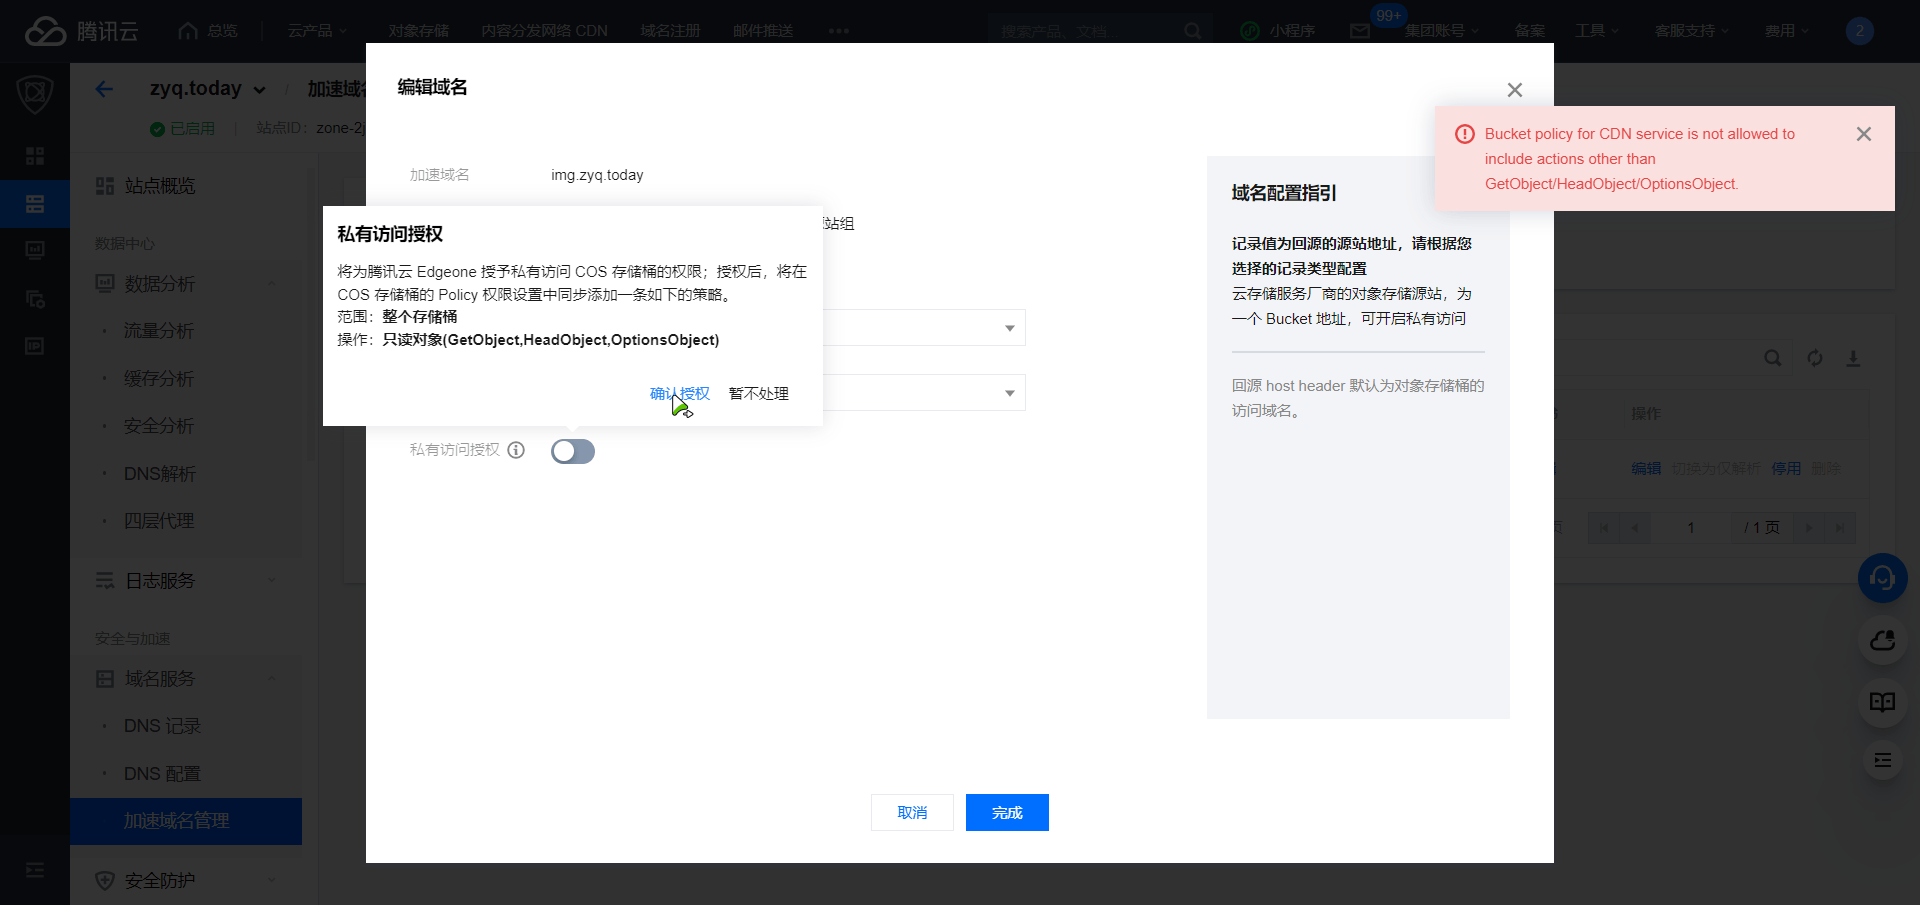Screen dimensions: 1920x905
Task: Click the 确认授权 link in the authorization dialog
Action: (x=680, y=393)
